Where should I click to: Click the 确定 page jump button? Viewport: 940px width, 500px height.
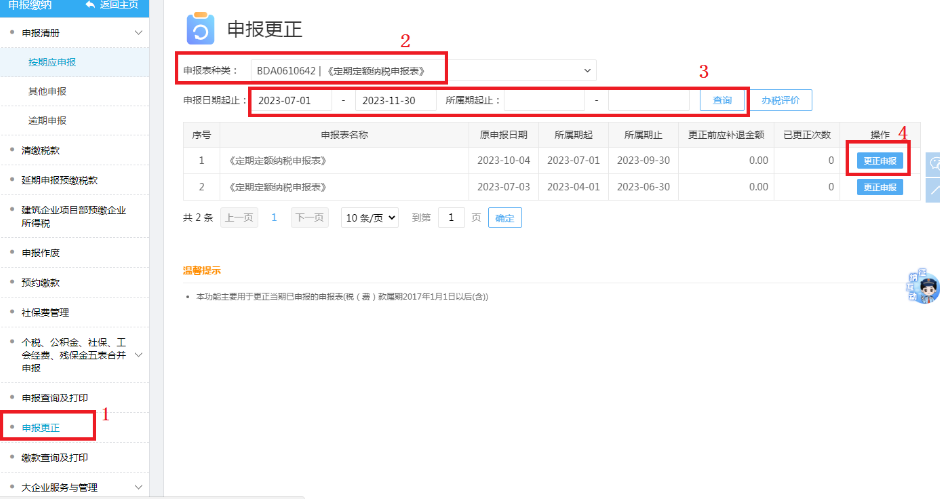(505, 218)
